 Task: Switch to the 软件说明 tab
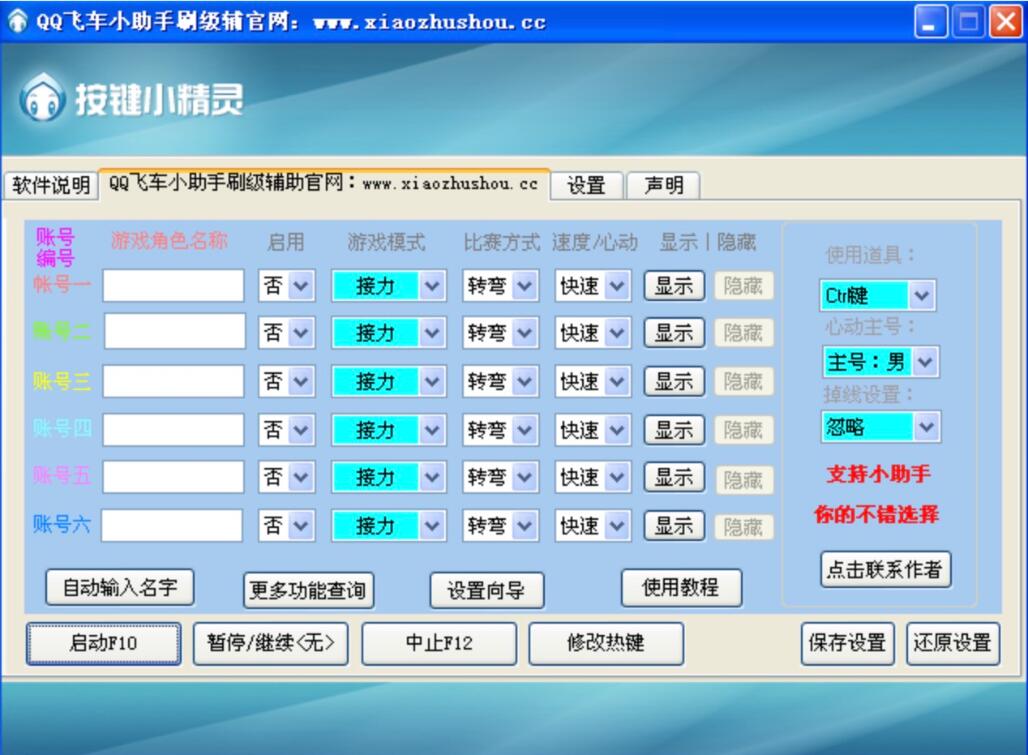pyautogui.click(x=51, y=185)
